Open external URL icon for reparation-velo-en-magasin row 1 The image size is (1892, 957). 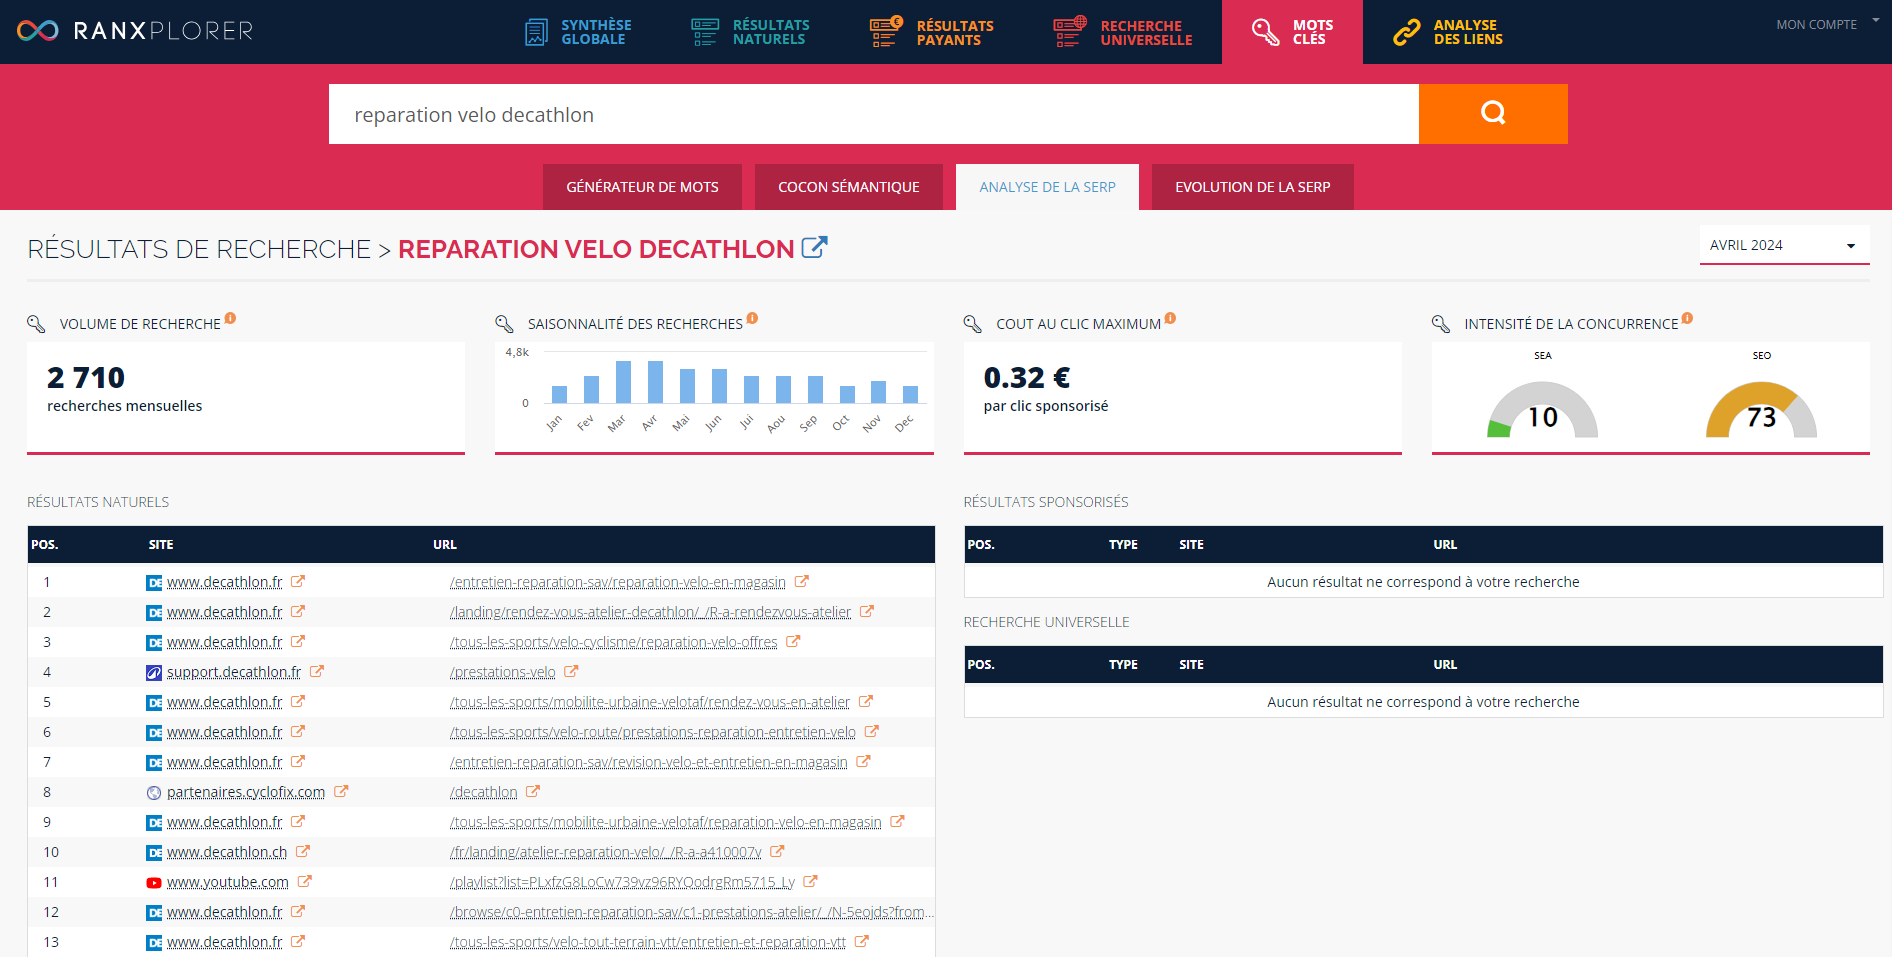(x=802, y=581)
